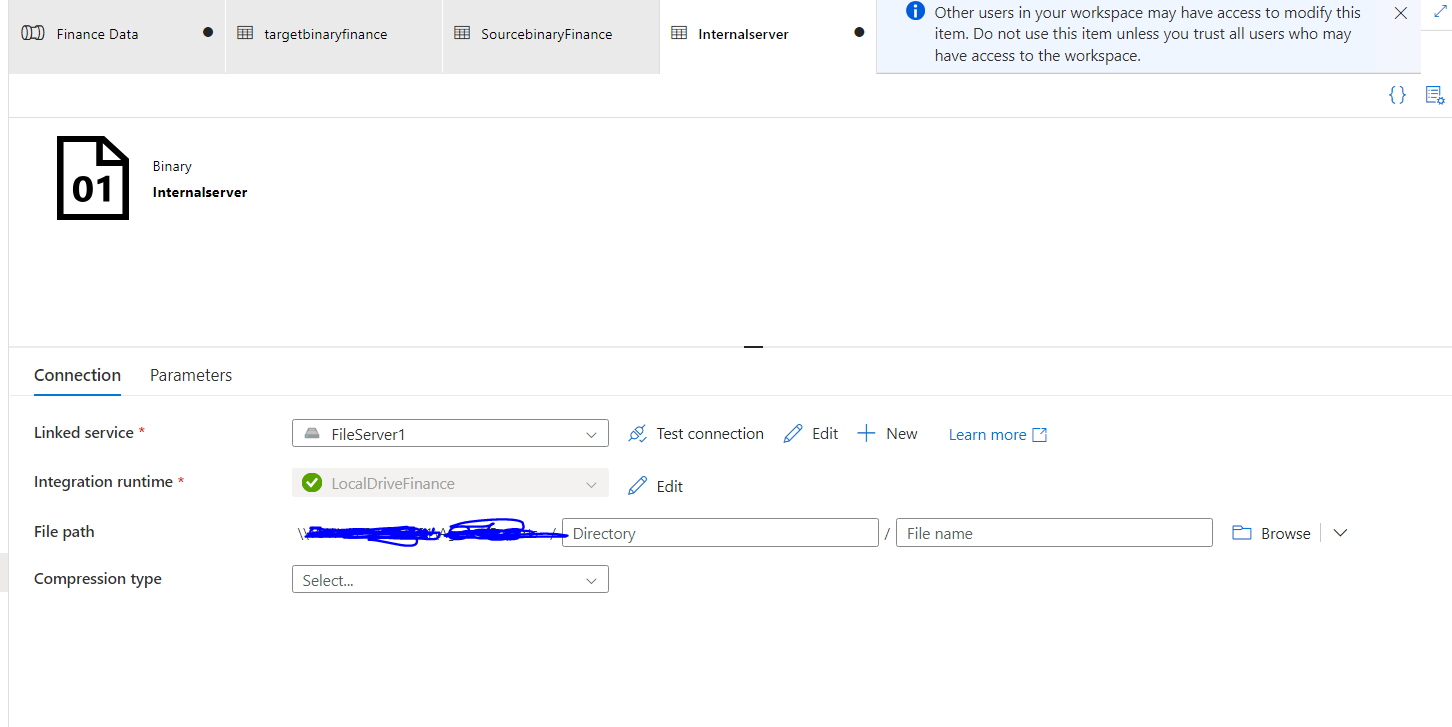
Task: Expand the file path options chevron
Action: point(1339,532)
